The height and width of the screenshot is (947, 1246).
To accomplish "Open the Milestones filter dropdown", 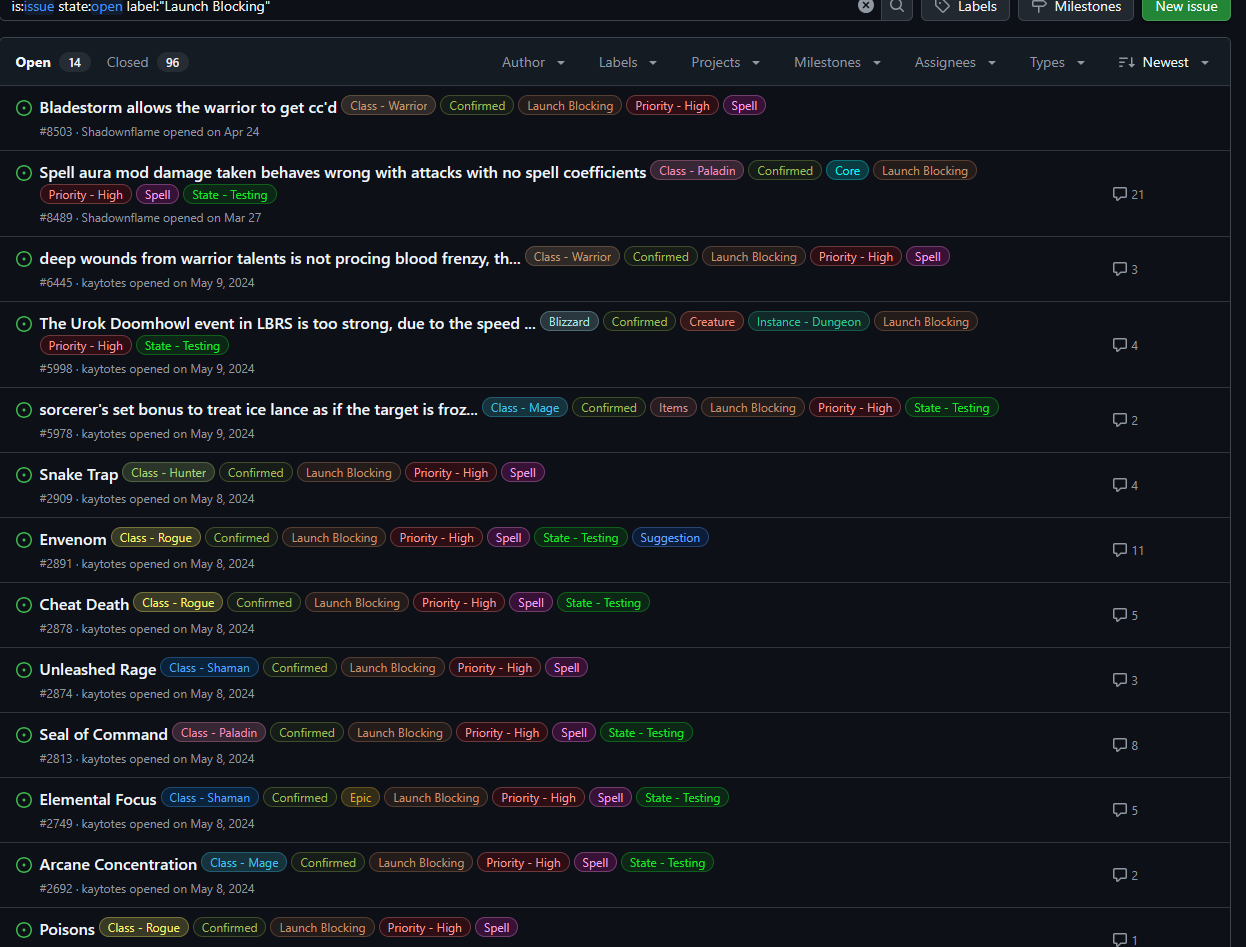I will [837, 62].
